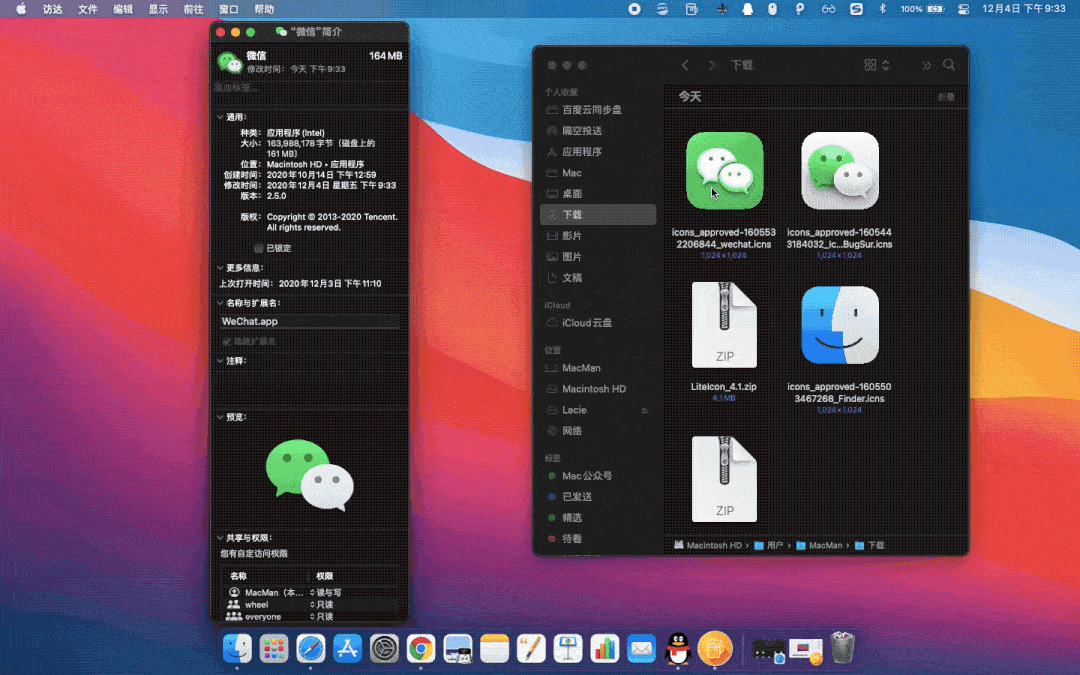Open Safari from the Dock
The width and height of the screenshot is (1080, 675).
tap(311, 648)
